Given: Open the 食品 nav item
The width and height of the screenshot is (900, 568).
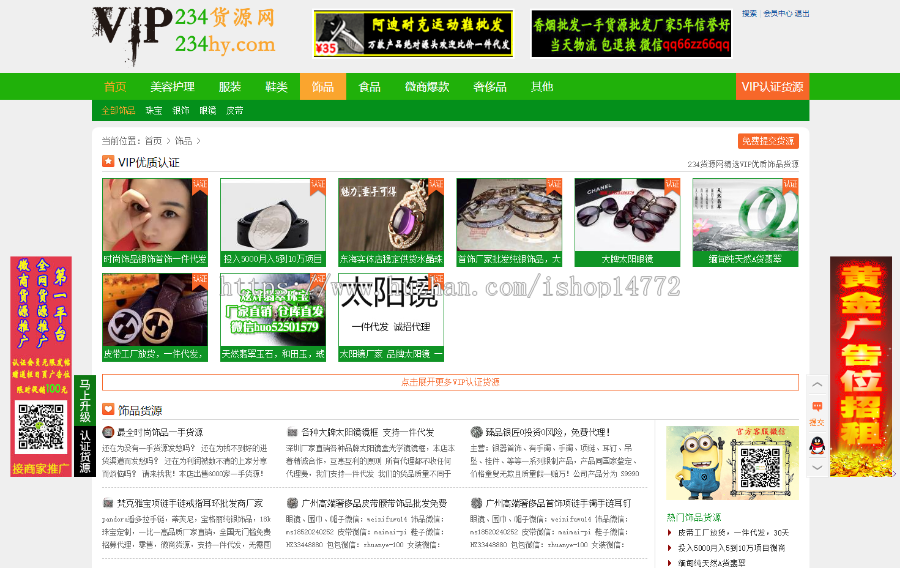Looking at the screenshot, I should click(369, 87).
